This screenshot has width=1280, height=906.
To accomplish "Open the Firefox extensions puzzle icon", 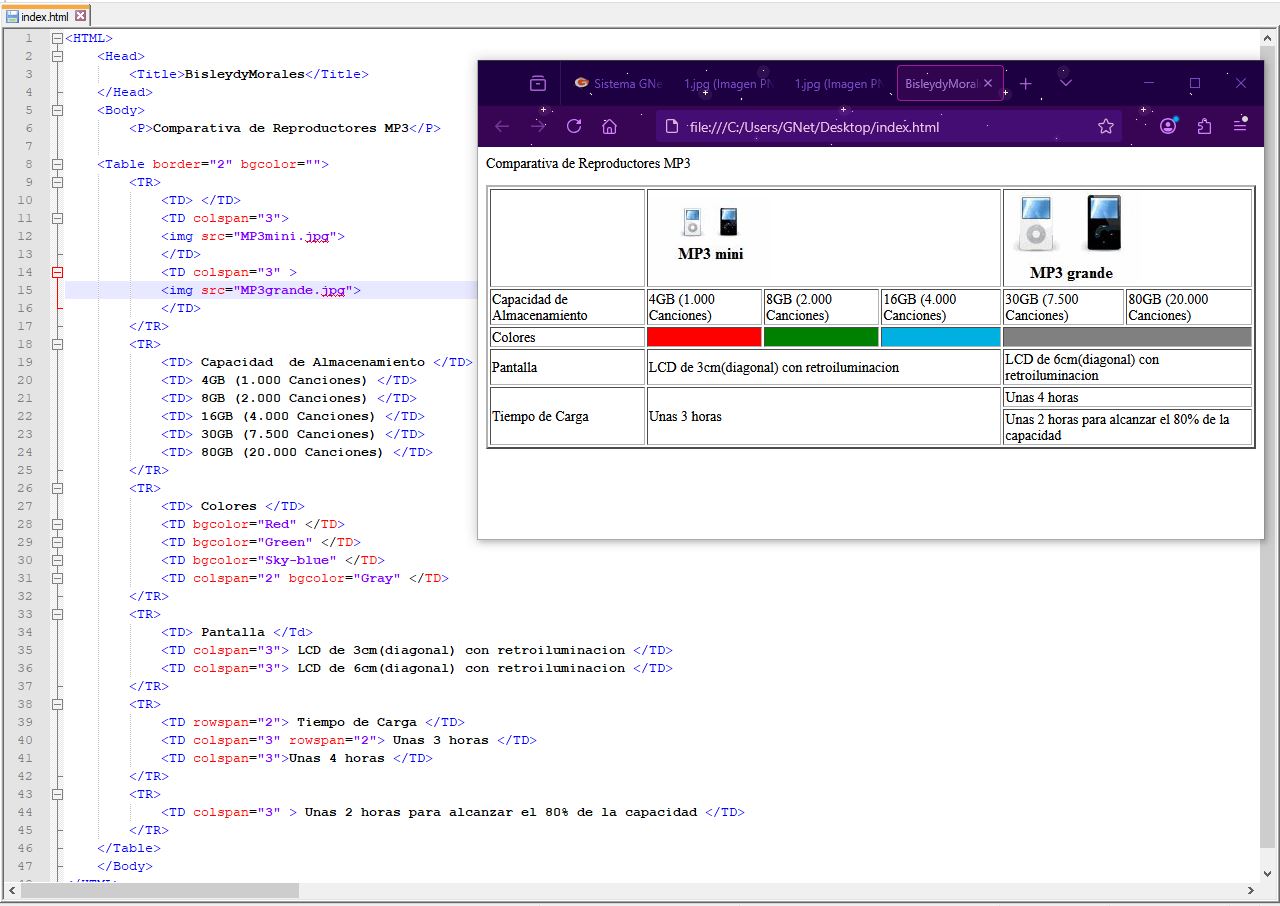I will [x=1204, y=126].
